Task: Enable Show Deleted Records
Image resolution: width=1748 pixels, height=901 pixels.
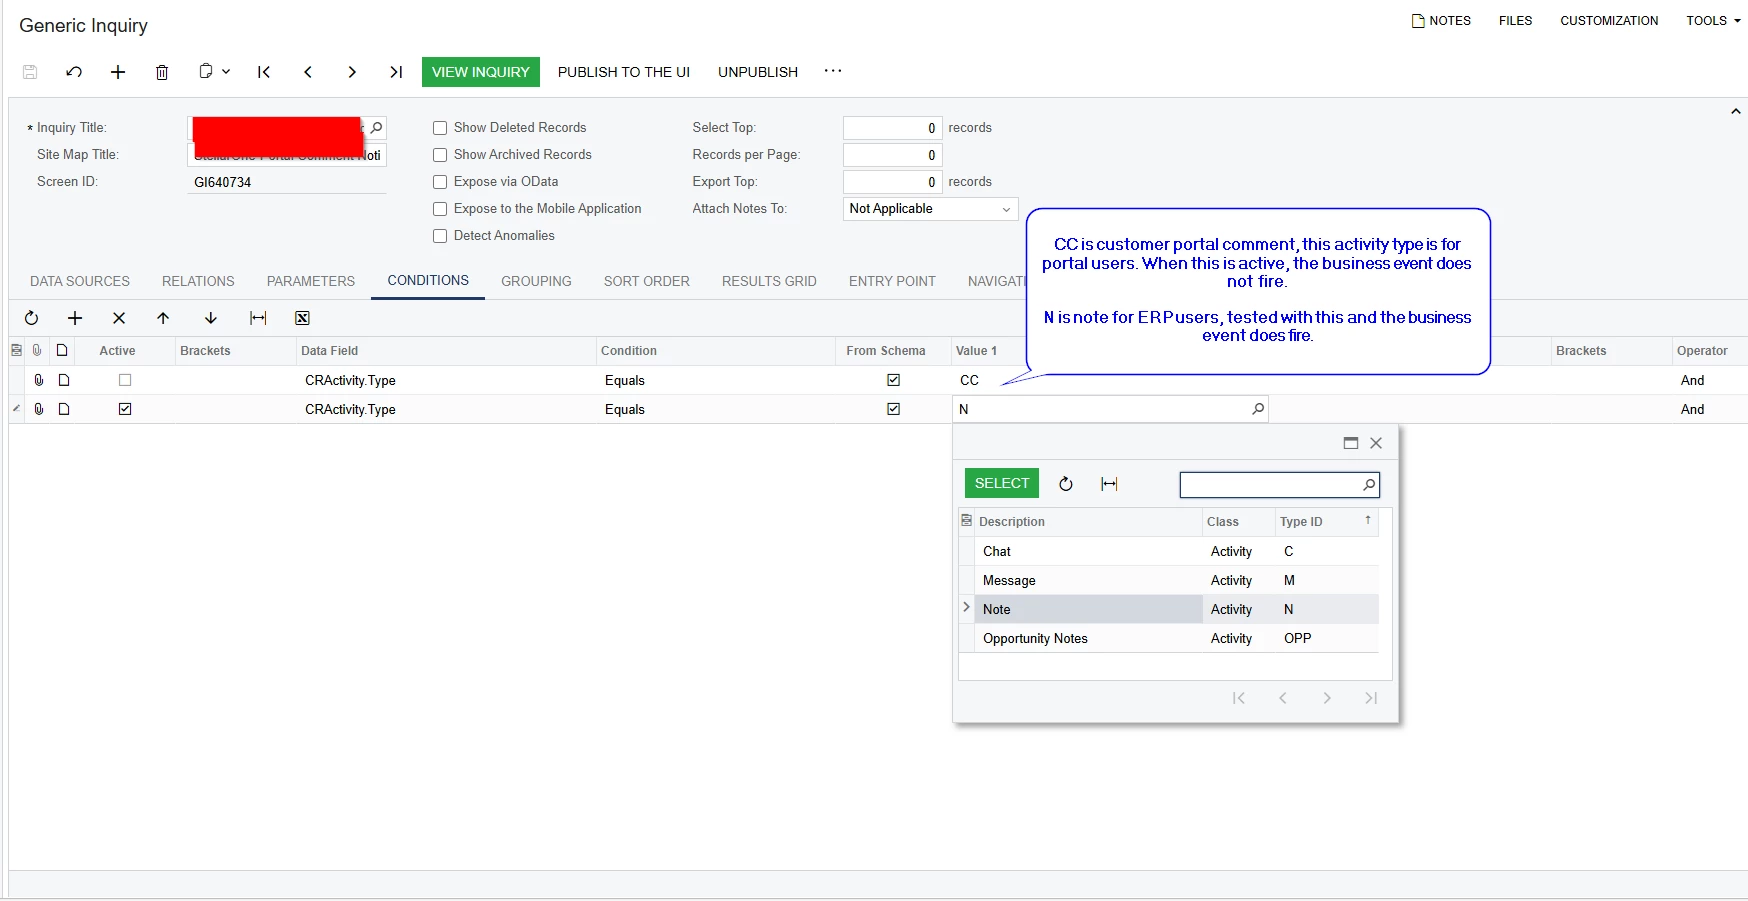Action: pos(440,128)
